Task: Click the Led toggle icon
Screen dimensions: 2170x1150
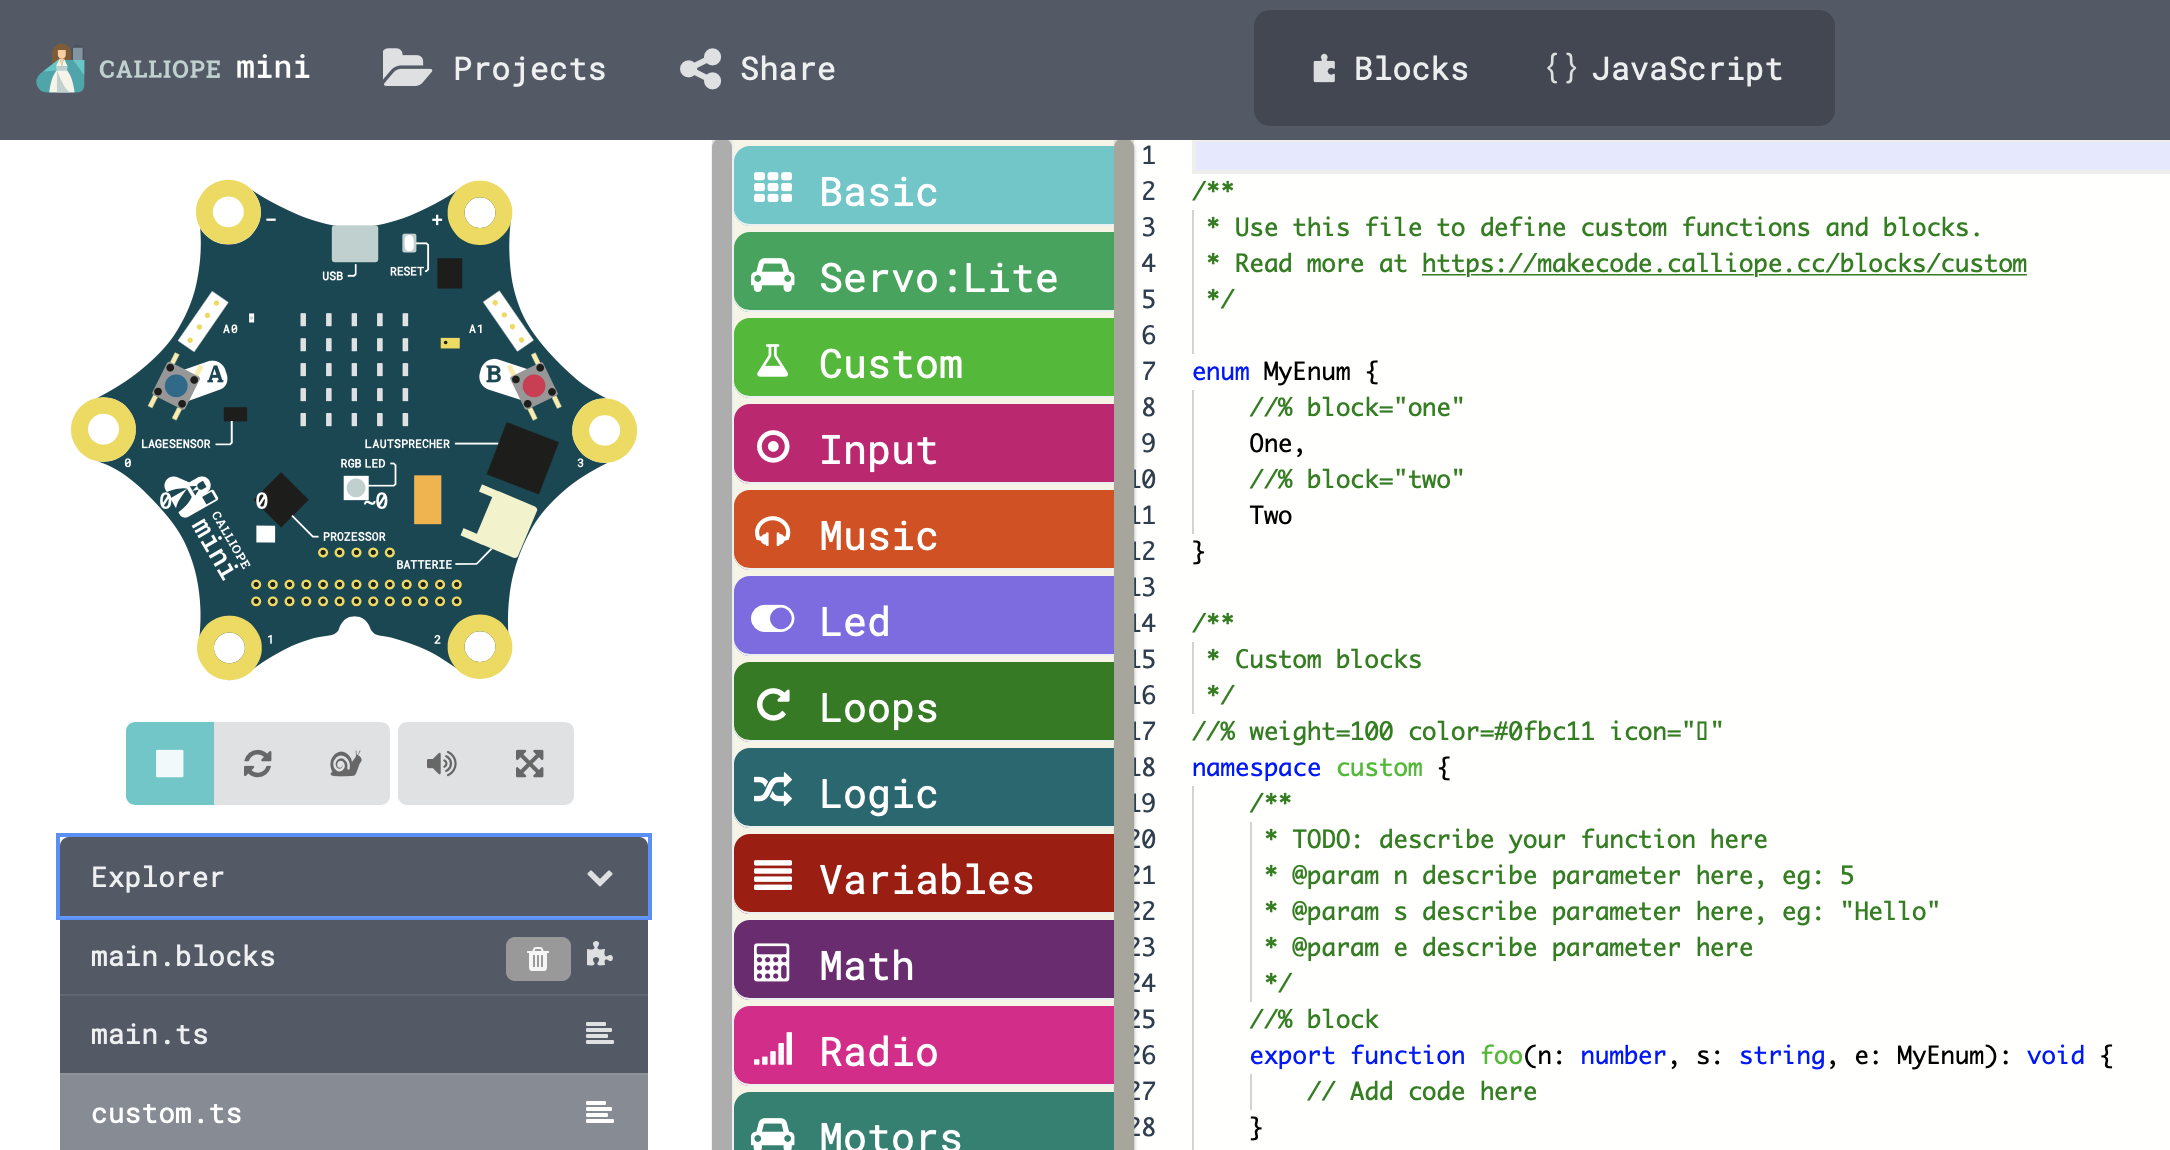Action: click(x=773, y=619)
